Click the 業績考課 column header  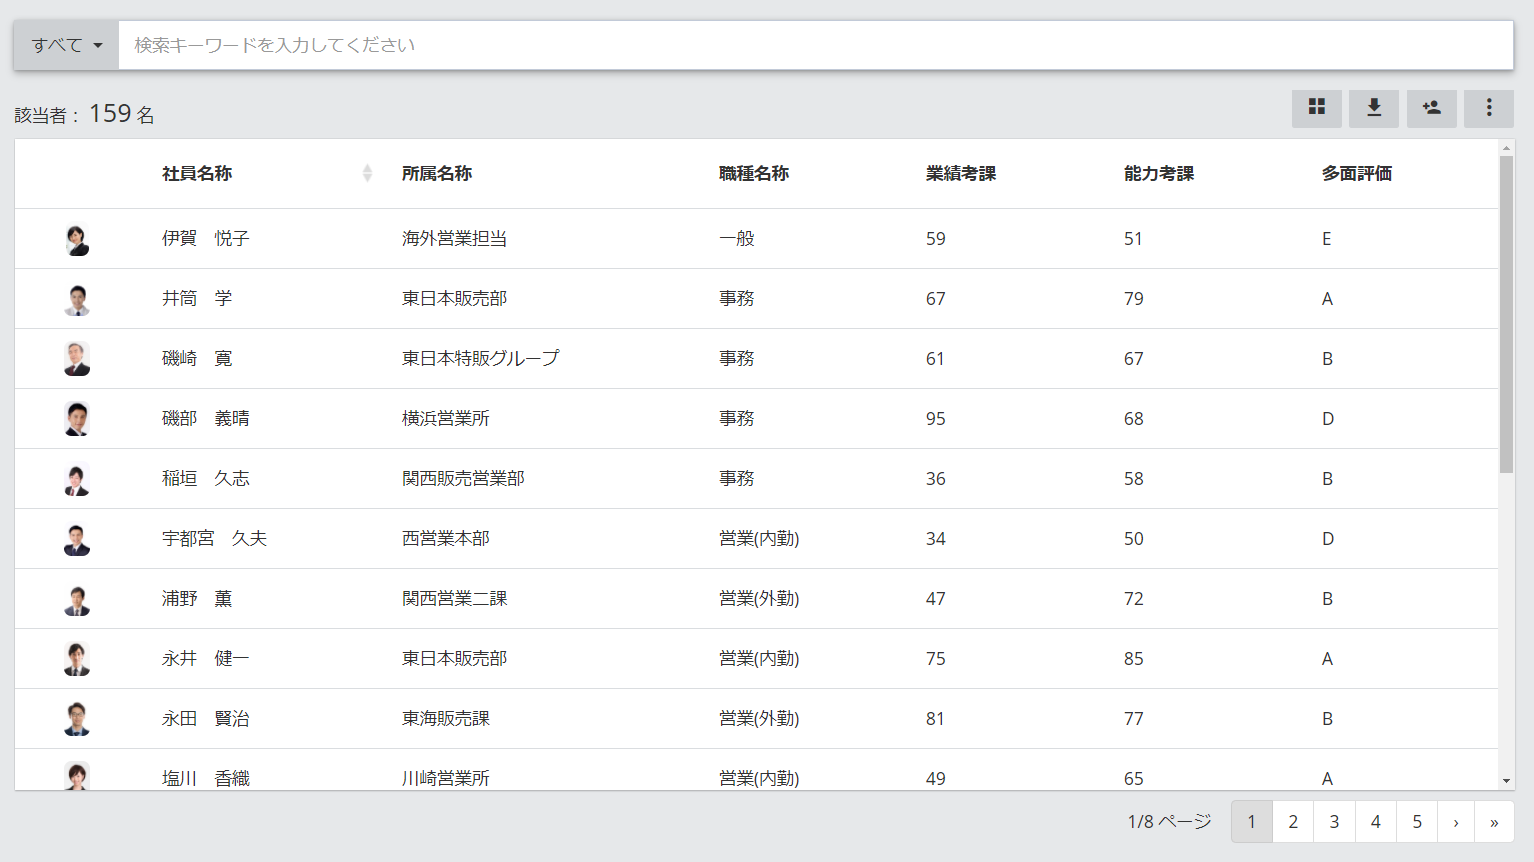pos(960,173)
